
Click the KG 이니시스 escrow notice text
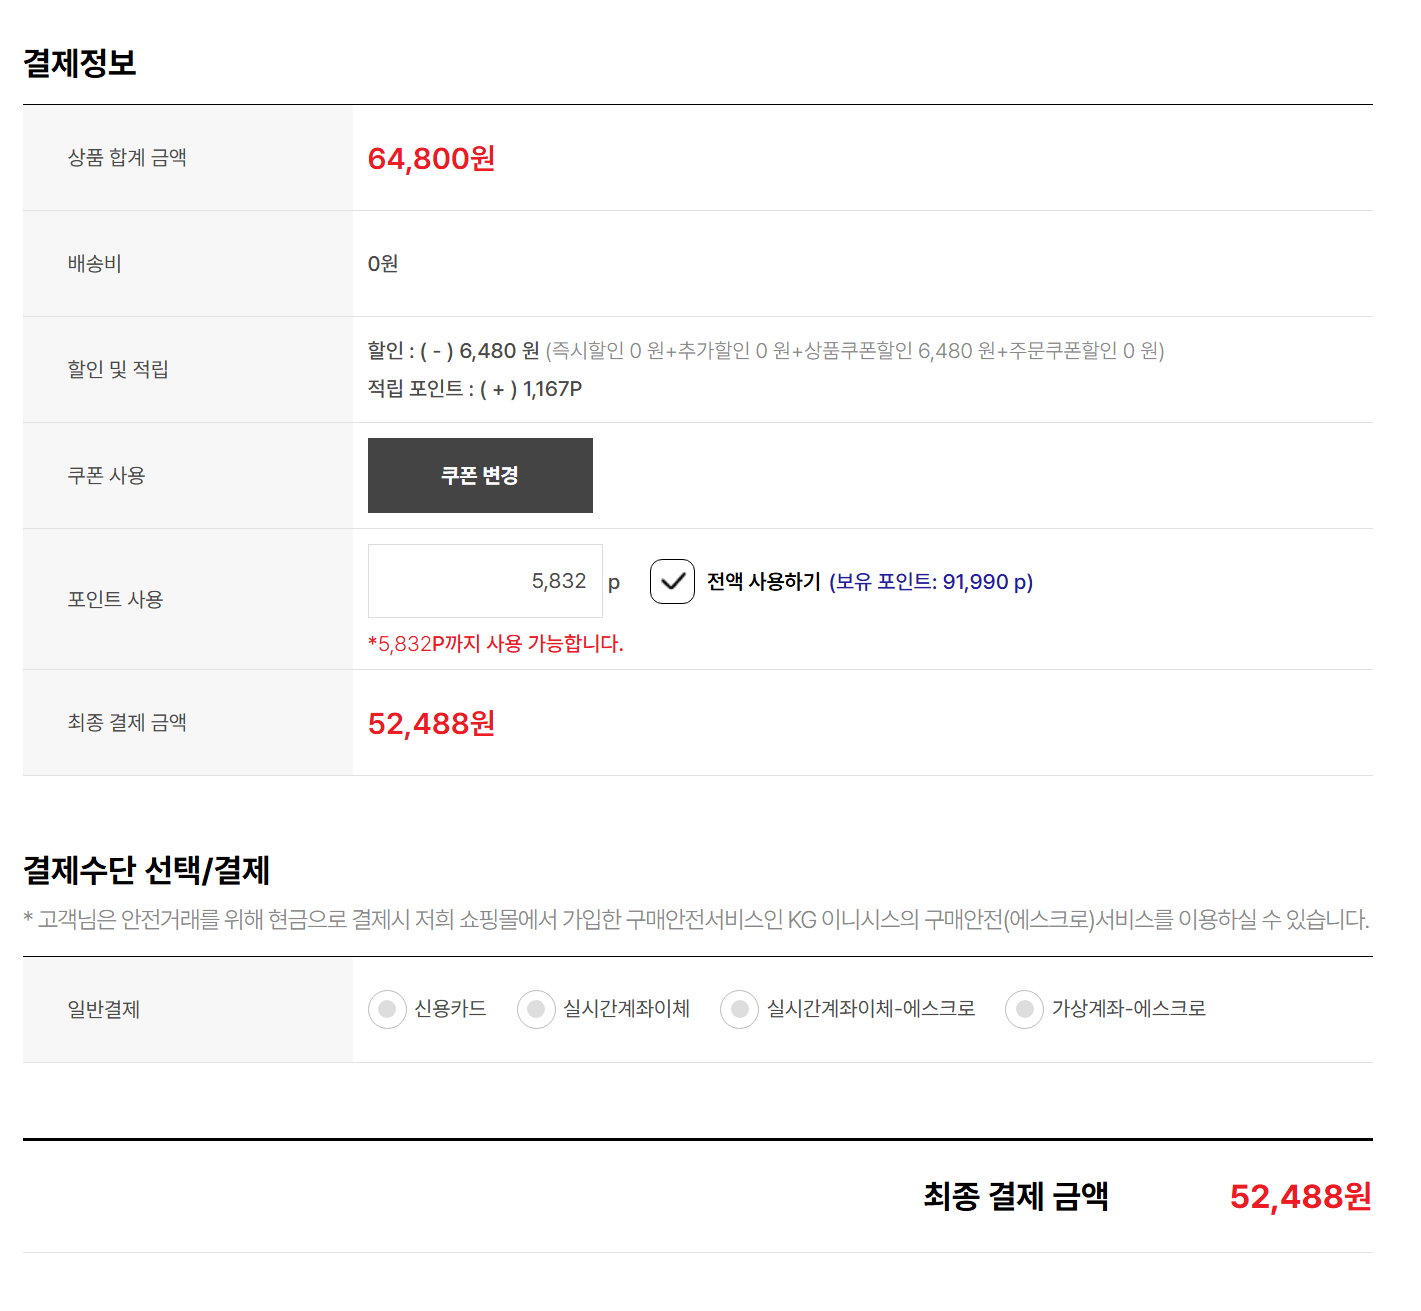tap(697, 920)
